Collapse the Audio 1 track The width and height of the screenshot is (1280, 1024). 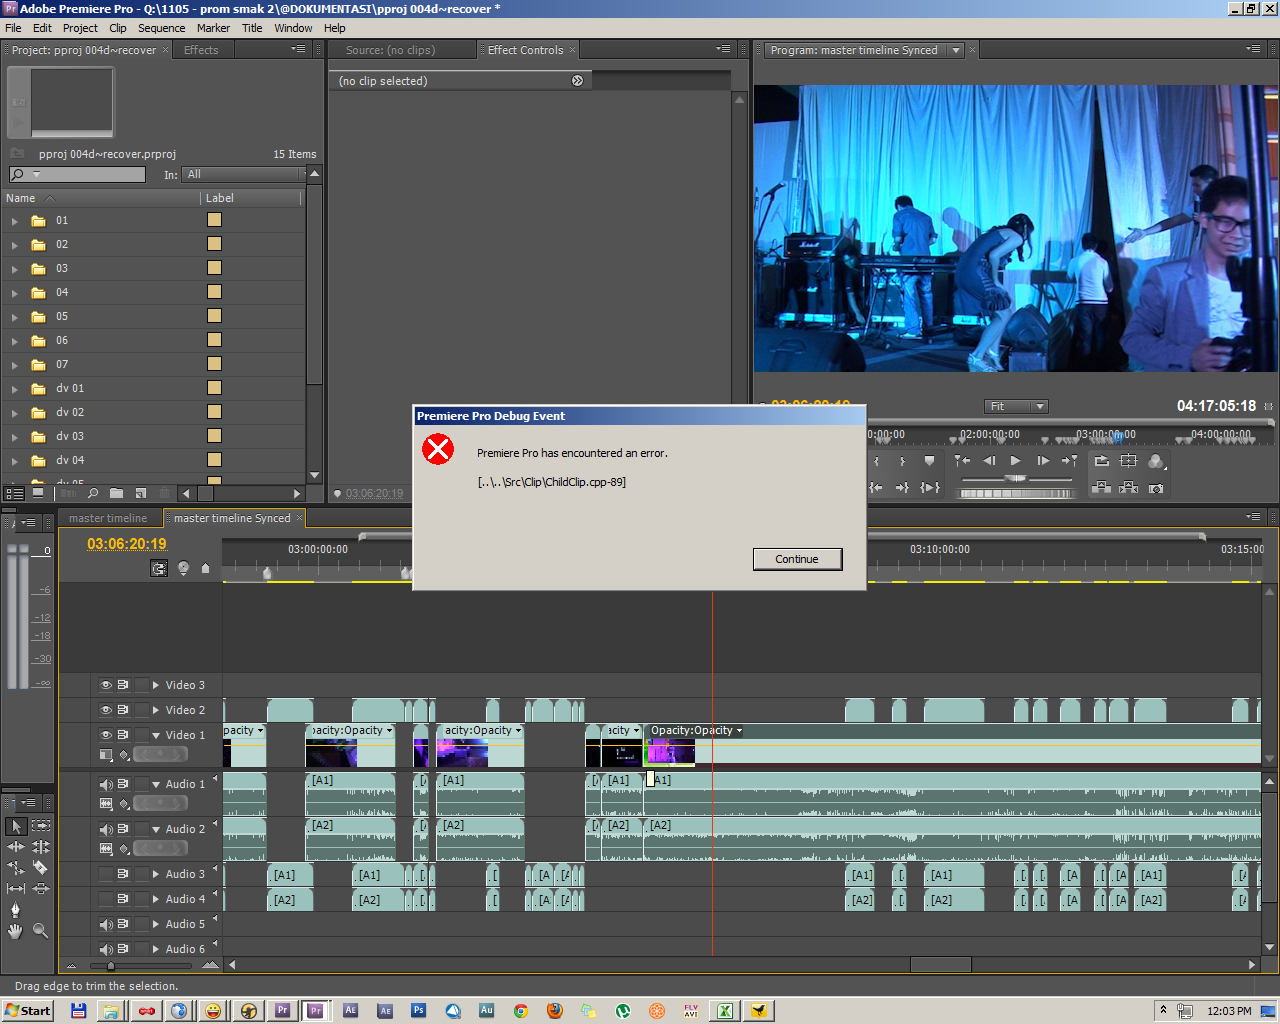click(x=156, y=784)
